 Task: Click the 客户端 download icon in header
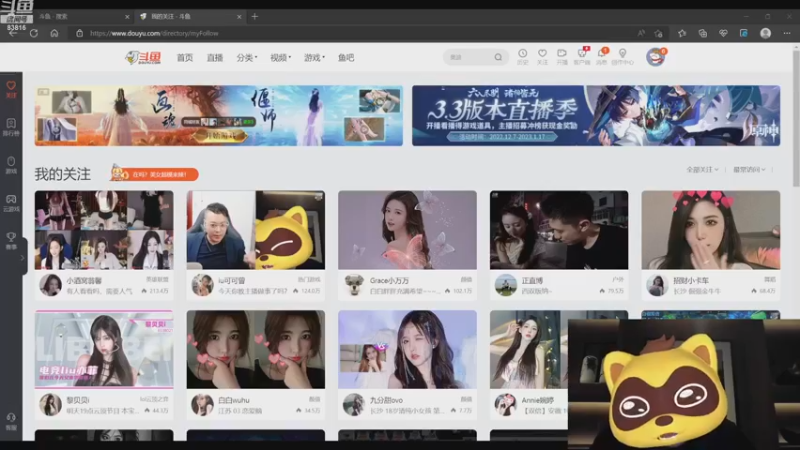coord(582,57)
